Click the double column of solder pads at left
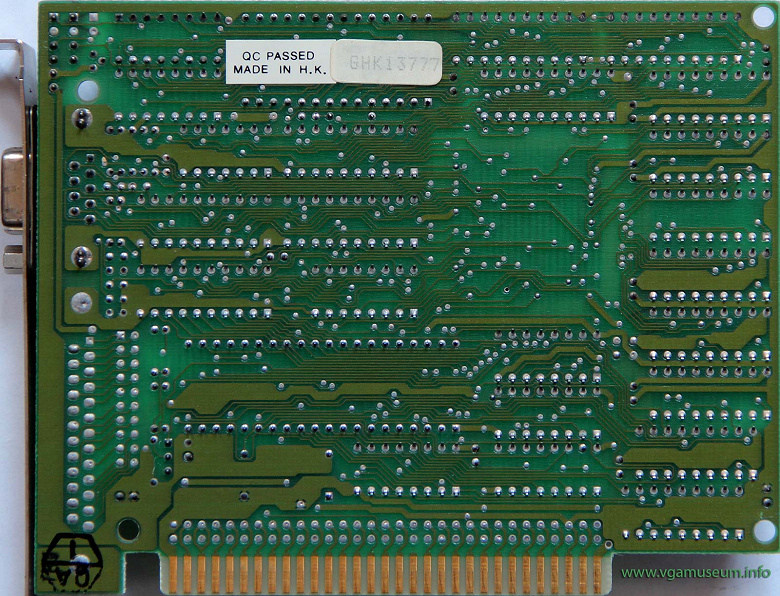This screenshot has width=780, height=596. click(x=81, y=433)
